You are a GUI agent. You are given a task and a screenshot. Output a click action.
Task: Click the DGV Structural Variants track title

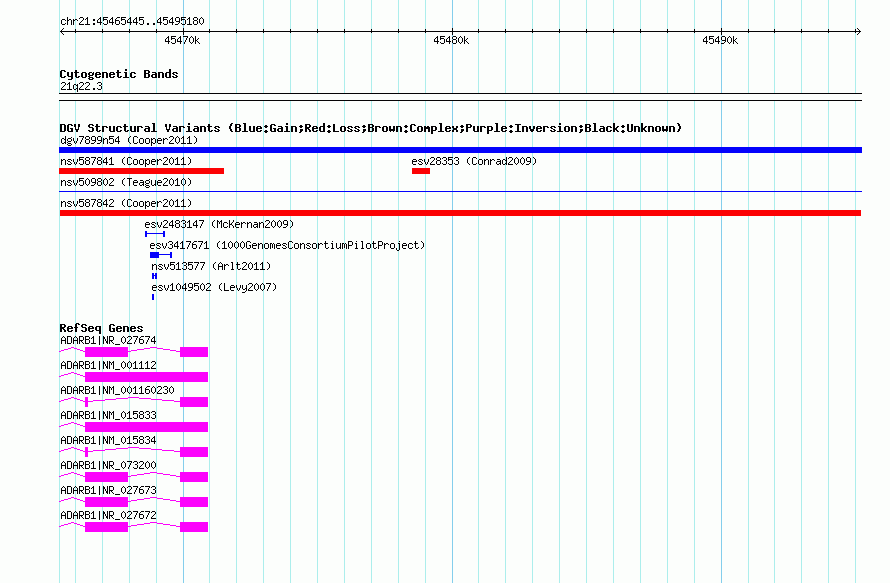point(370,128)
